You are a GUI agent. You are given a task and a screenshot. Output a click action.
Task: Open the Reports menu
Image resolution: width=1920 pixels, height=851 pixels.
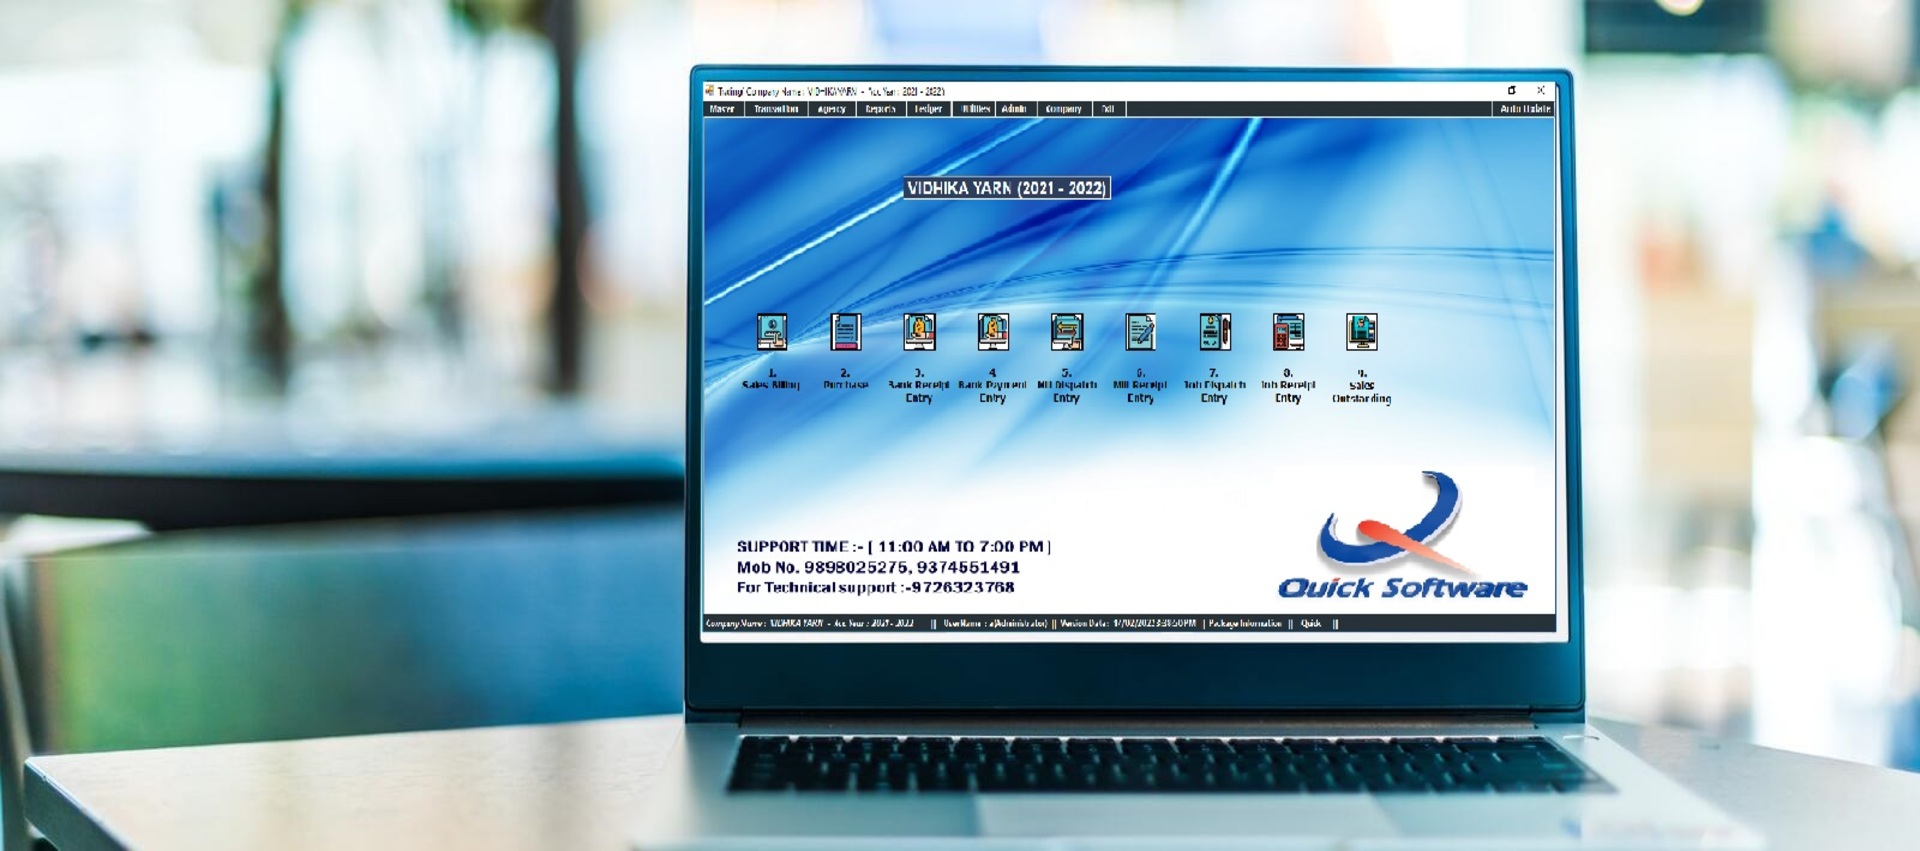click(881, 109)
